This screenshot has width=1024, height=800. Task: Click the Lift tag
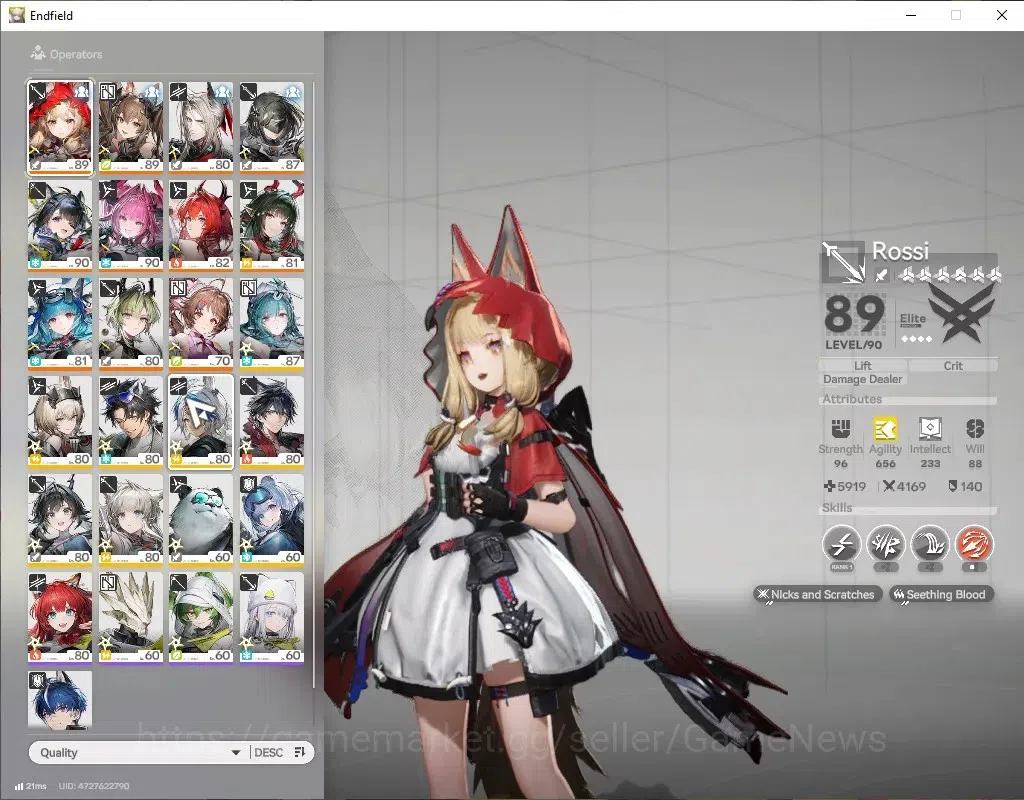click(863, 366)
